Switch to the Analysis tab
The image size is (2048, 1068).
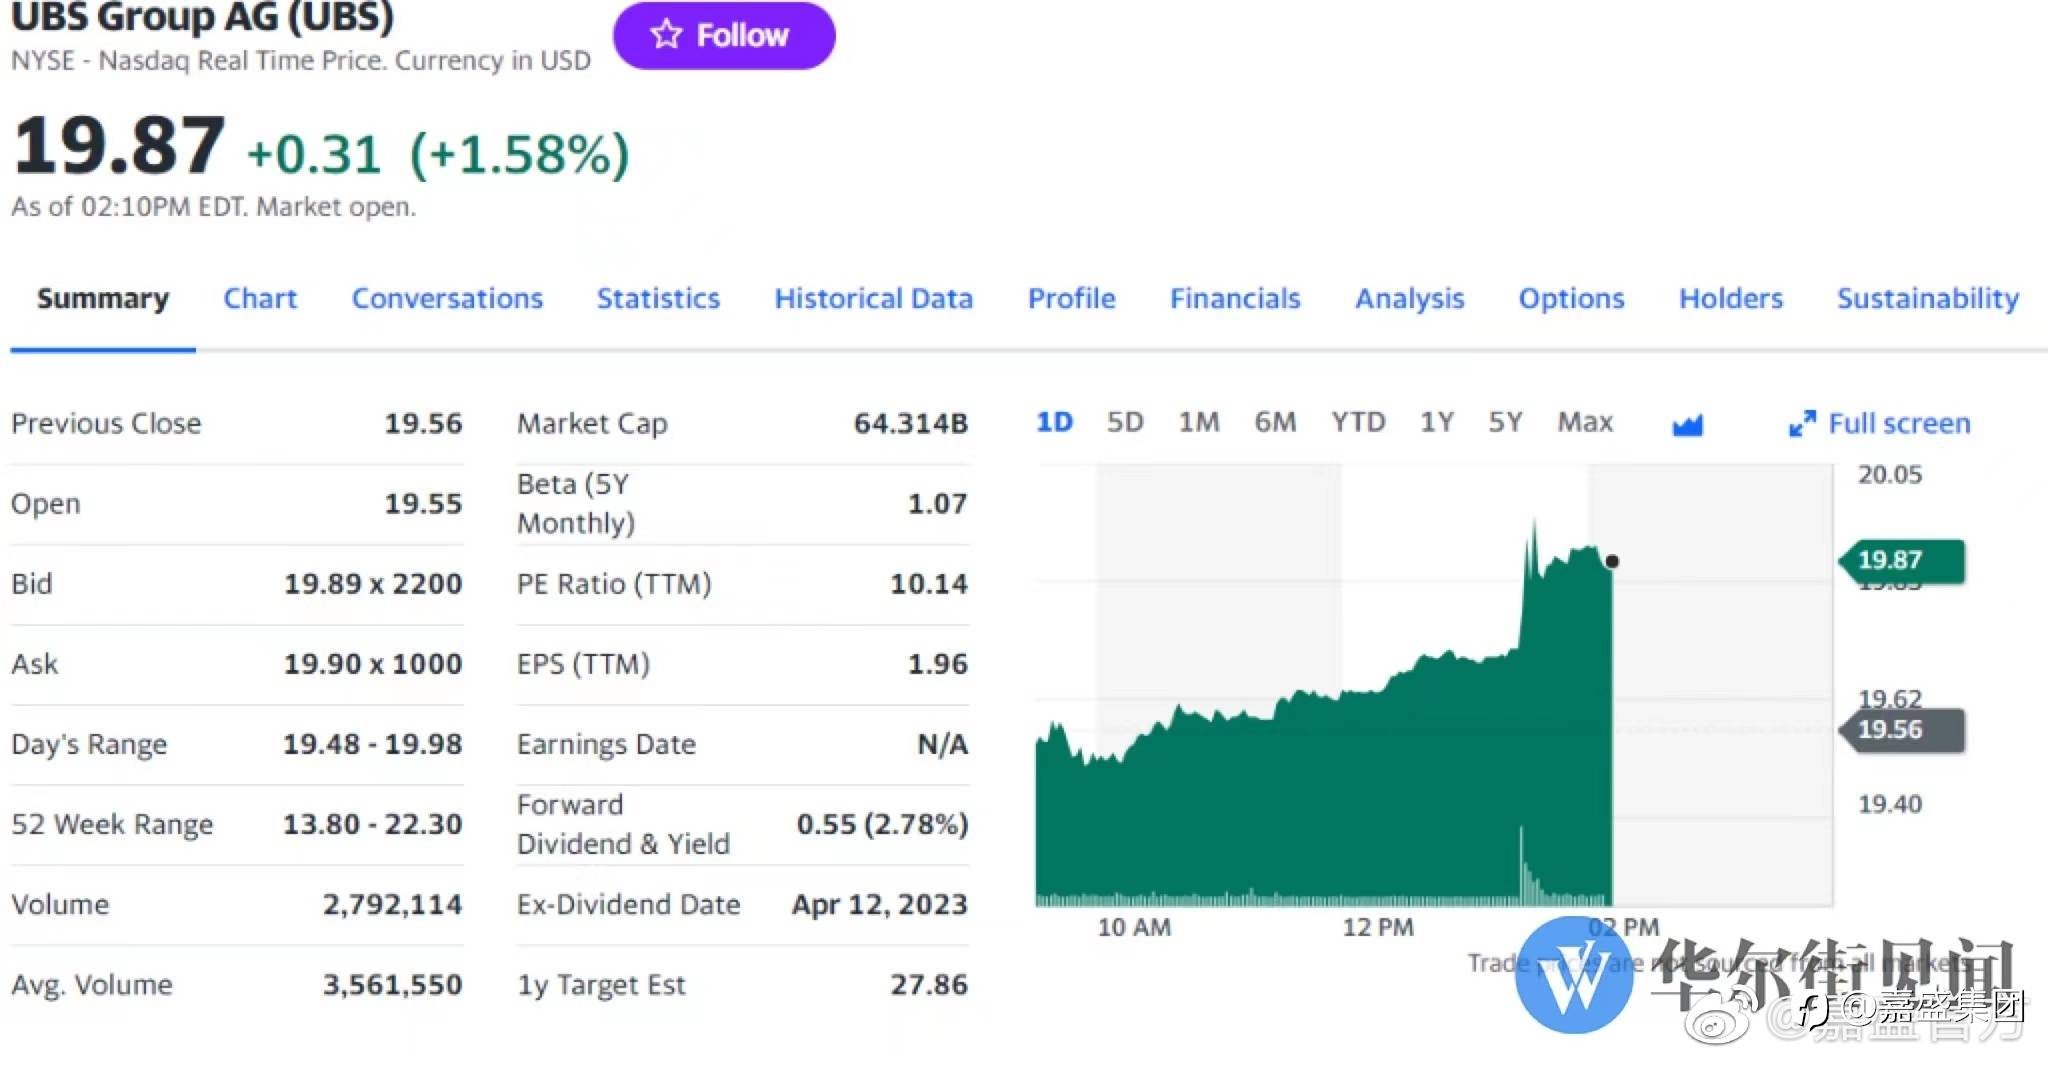[x=1410, y=298]
